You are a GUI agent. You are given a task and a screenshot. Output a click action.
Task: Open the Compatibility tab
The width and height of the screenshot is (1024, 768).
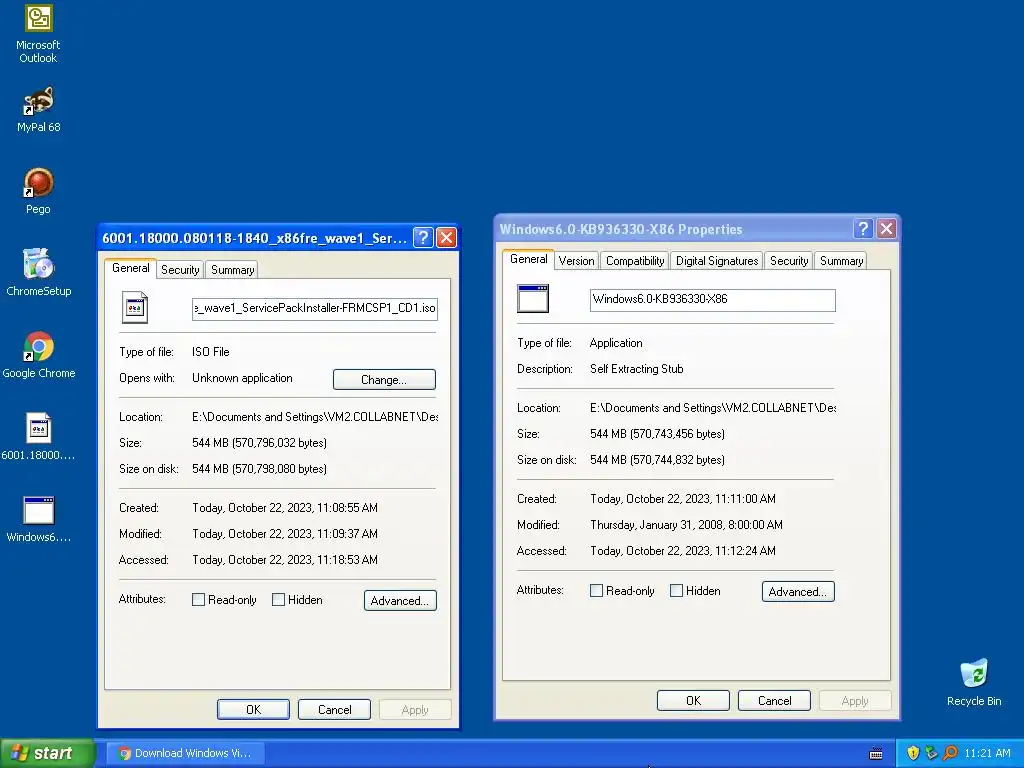click(635, 261)
